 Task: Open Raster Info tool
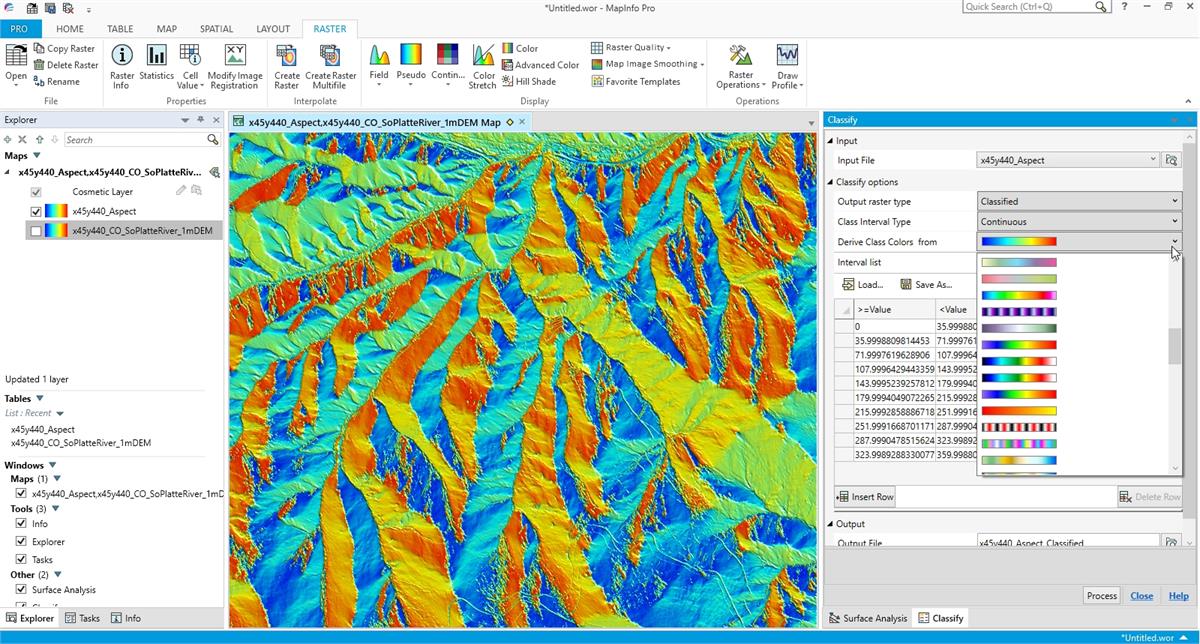[122, 66]
